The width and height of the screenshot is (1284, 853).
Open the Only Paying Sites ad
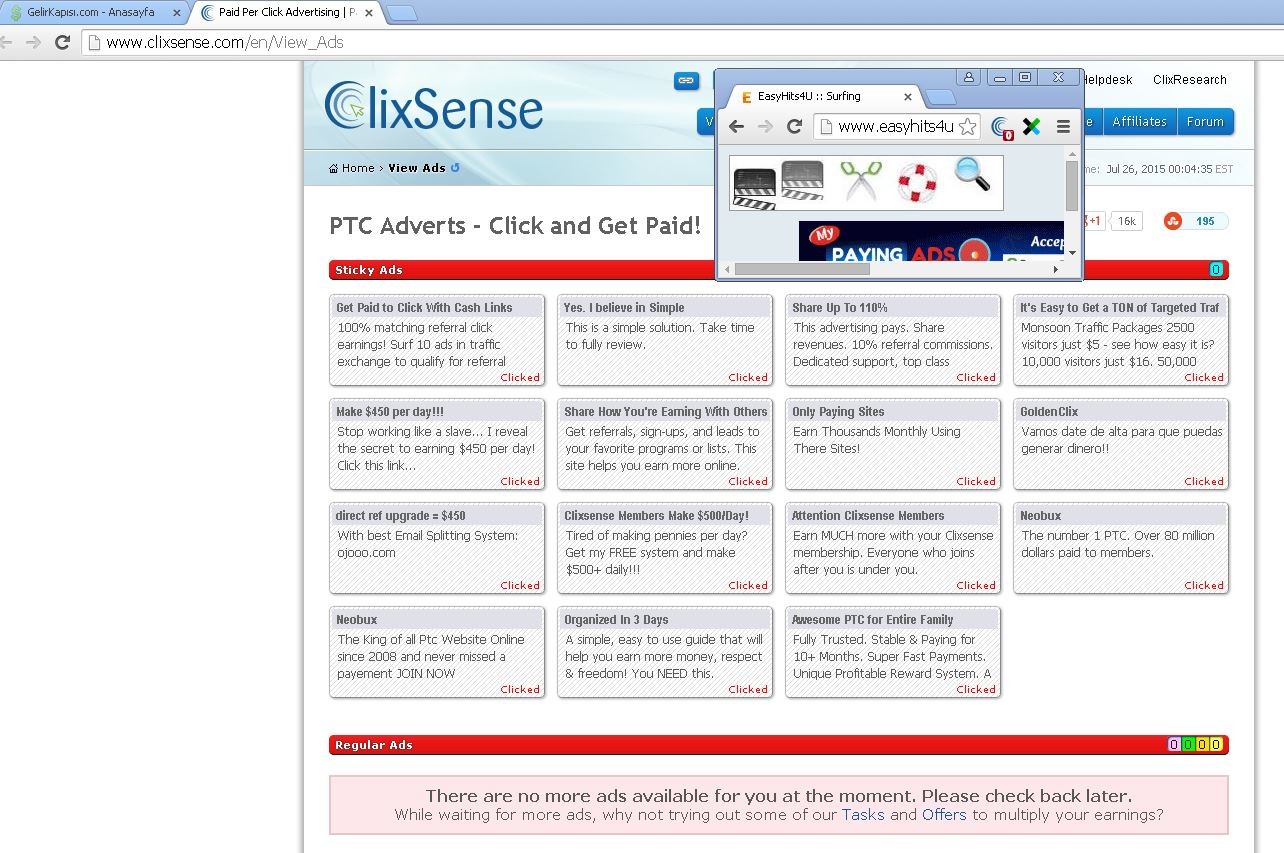(892, 444)
